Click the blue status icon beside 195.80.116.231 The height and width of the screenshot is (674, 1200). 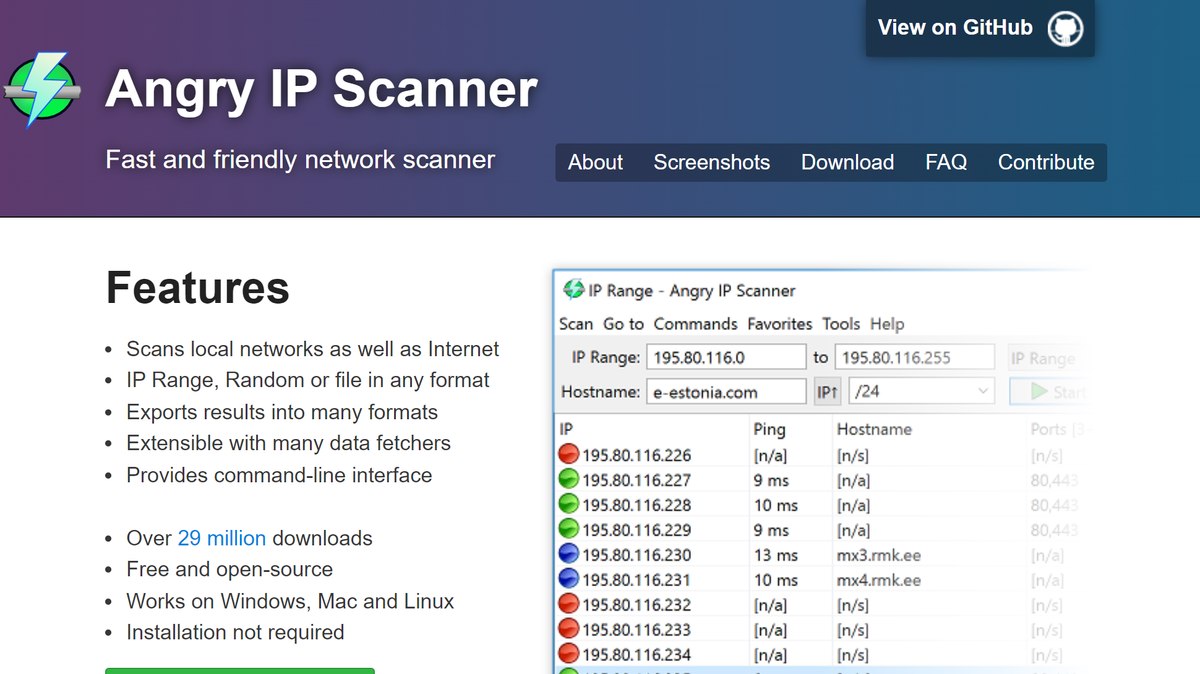click(x=568, y=579)
